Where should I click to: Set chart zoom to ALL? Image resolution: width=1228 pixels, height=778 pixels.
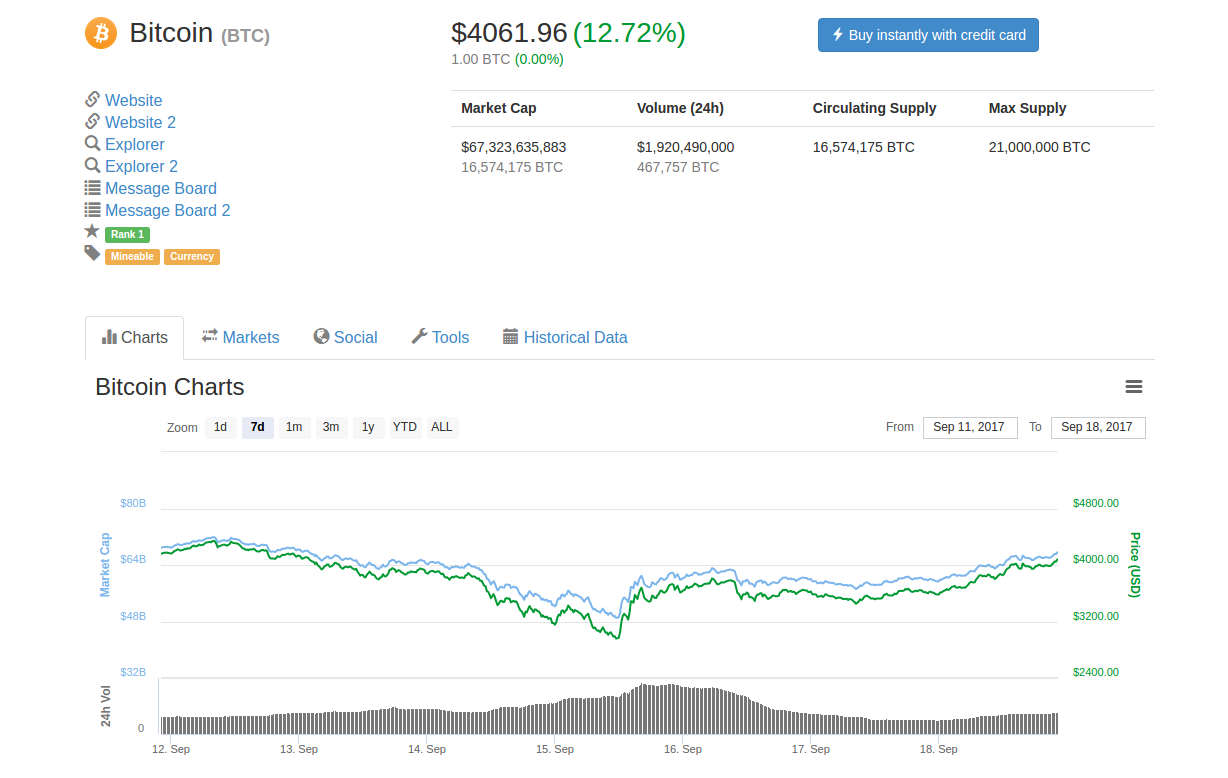click(x=442, y=427)
